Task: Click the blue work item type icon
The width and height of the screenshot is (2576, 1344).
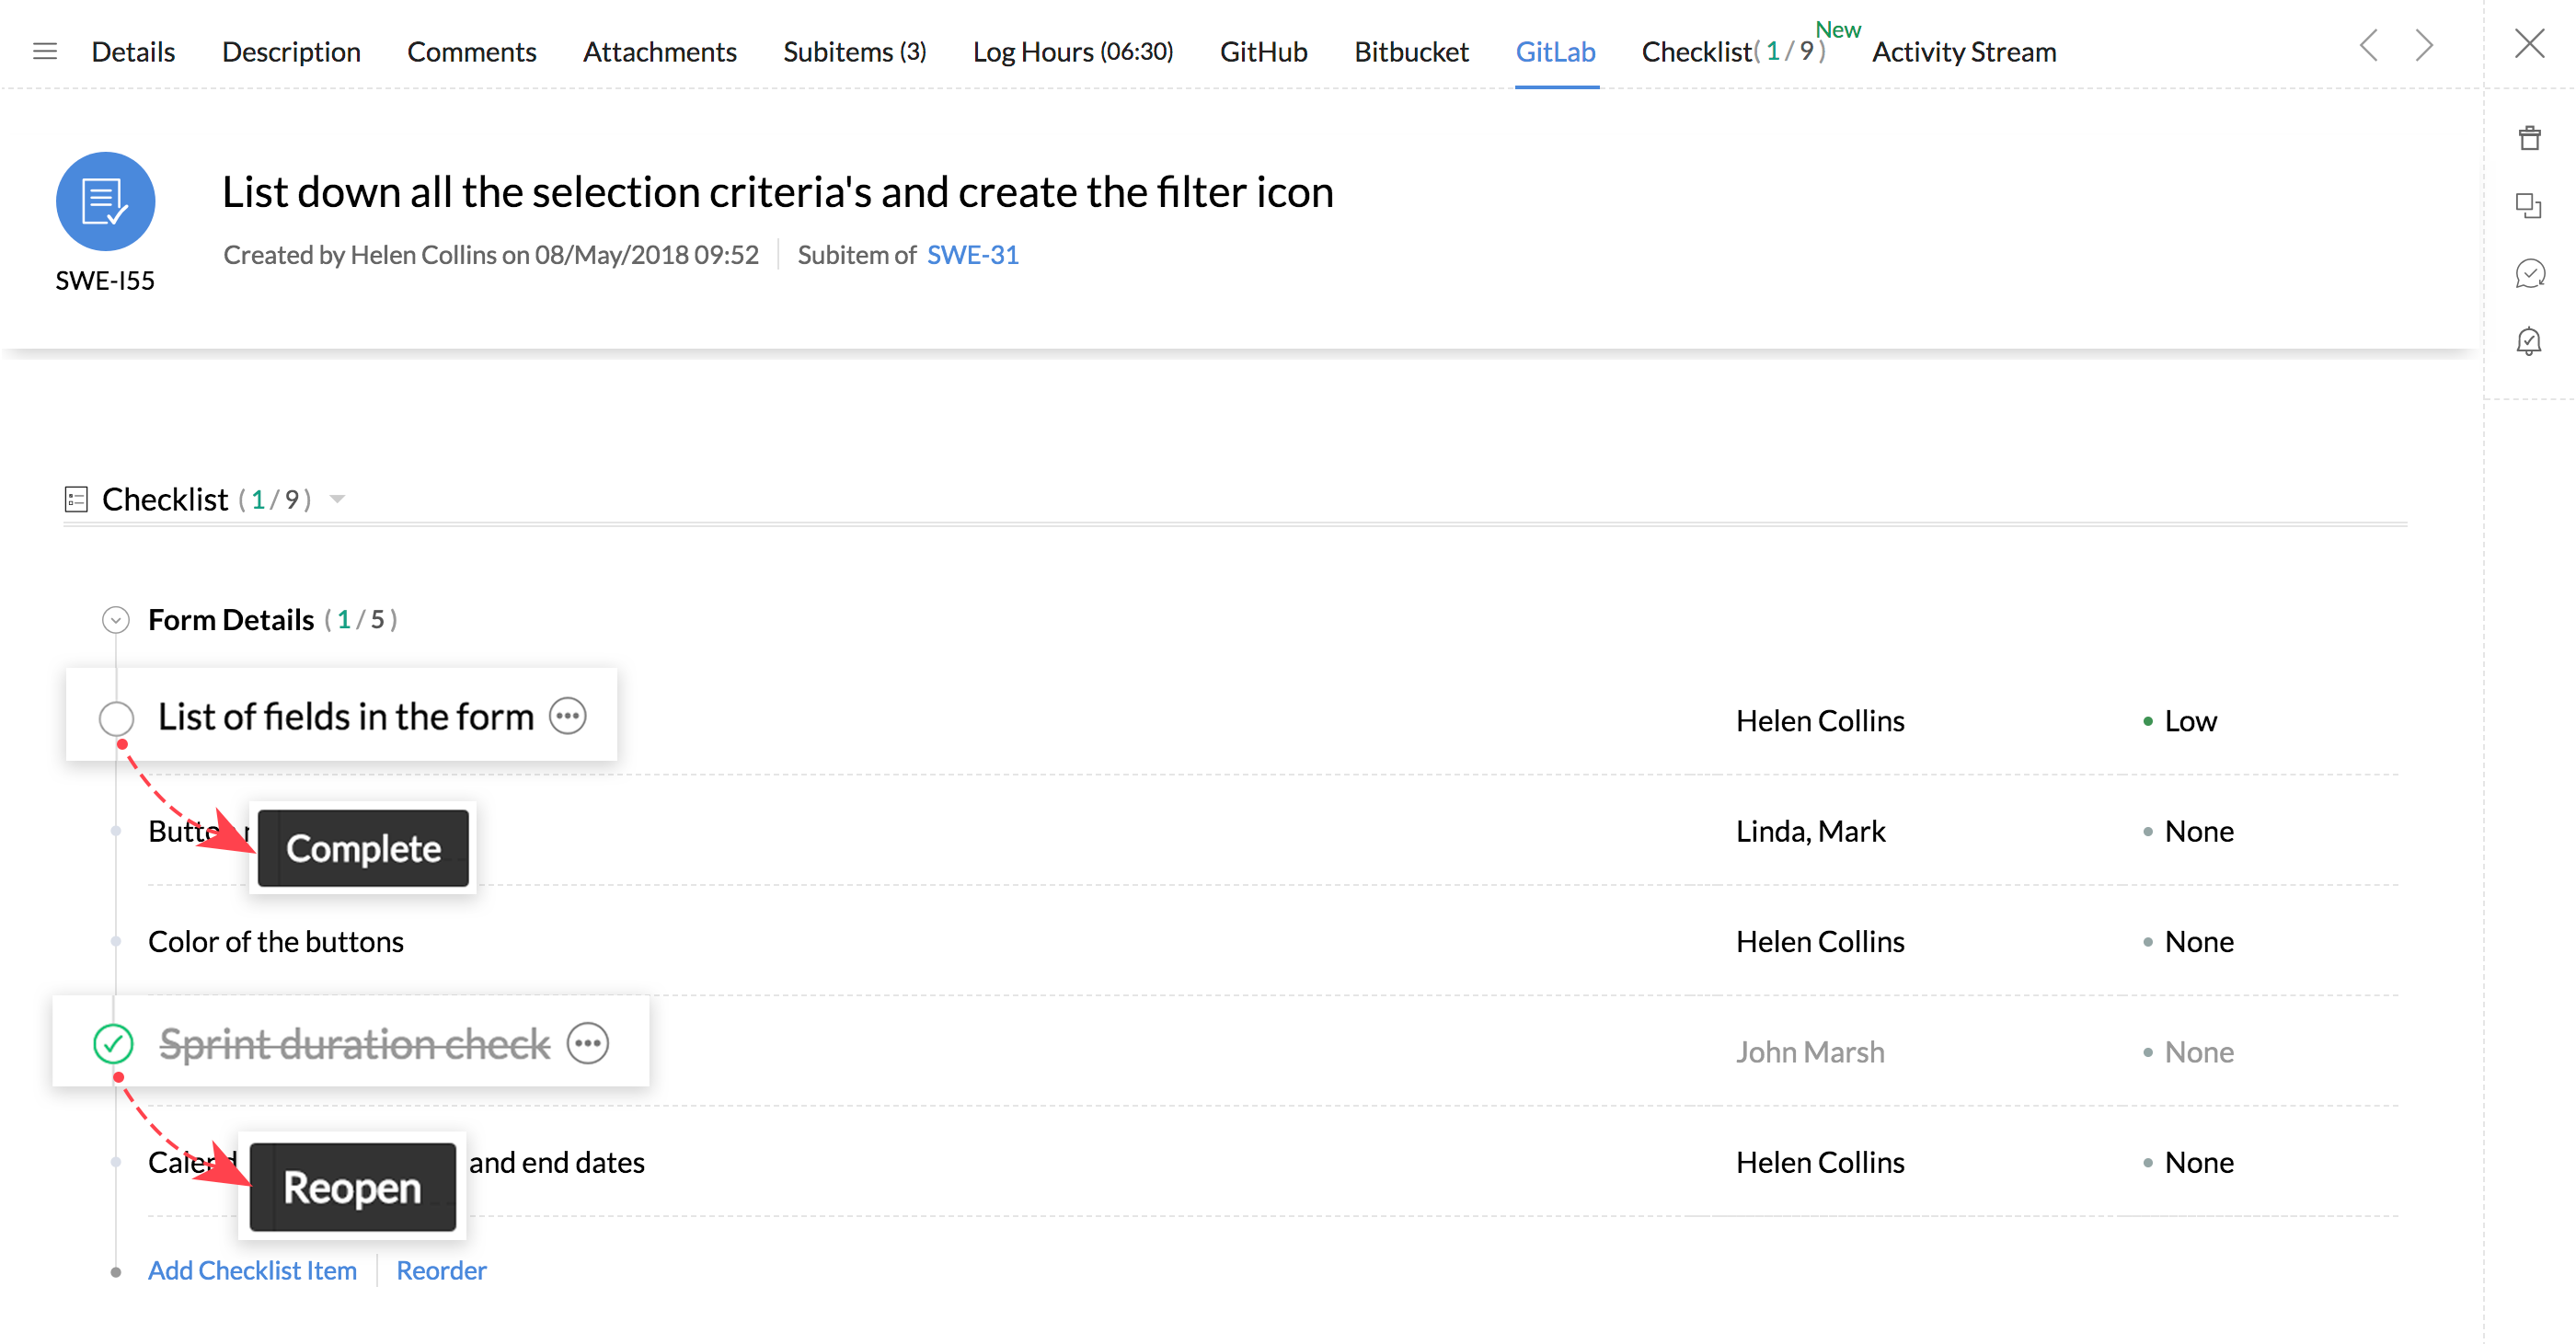Action: [x=105, y=202]
